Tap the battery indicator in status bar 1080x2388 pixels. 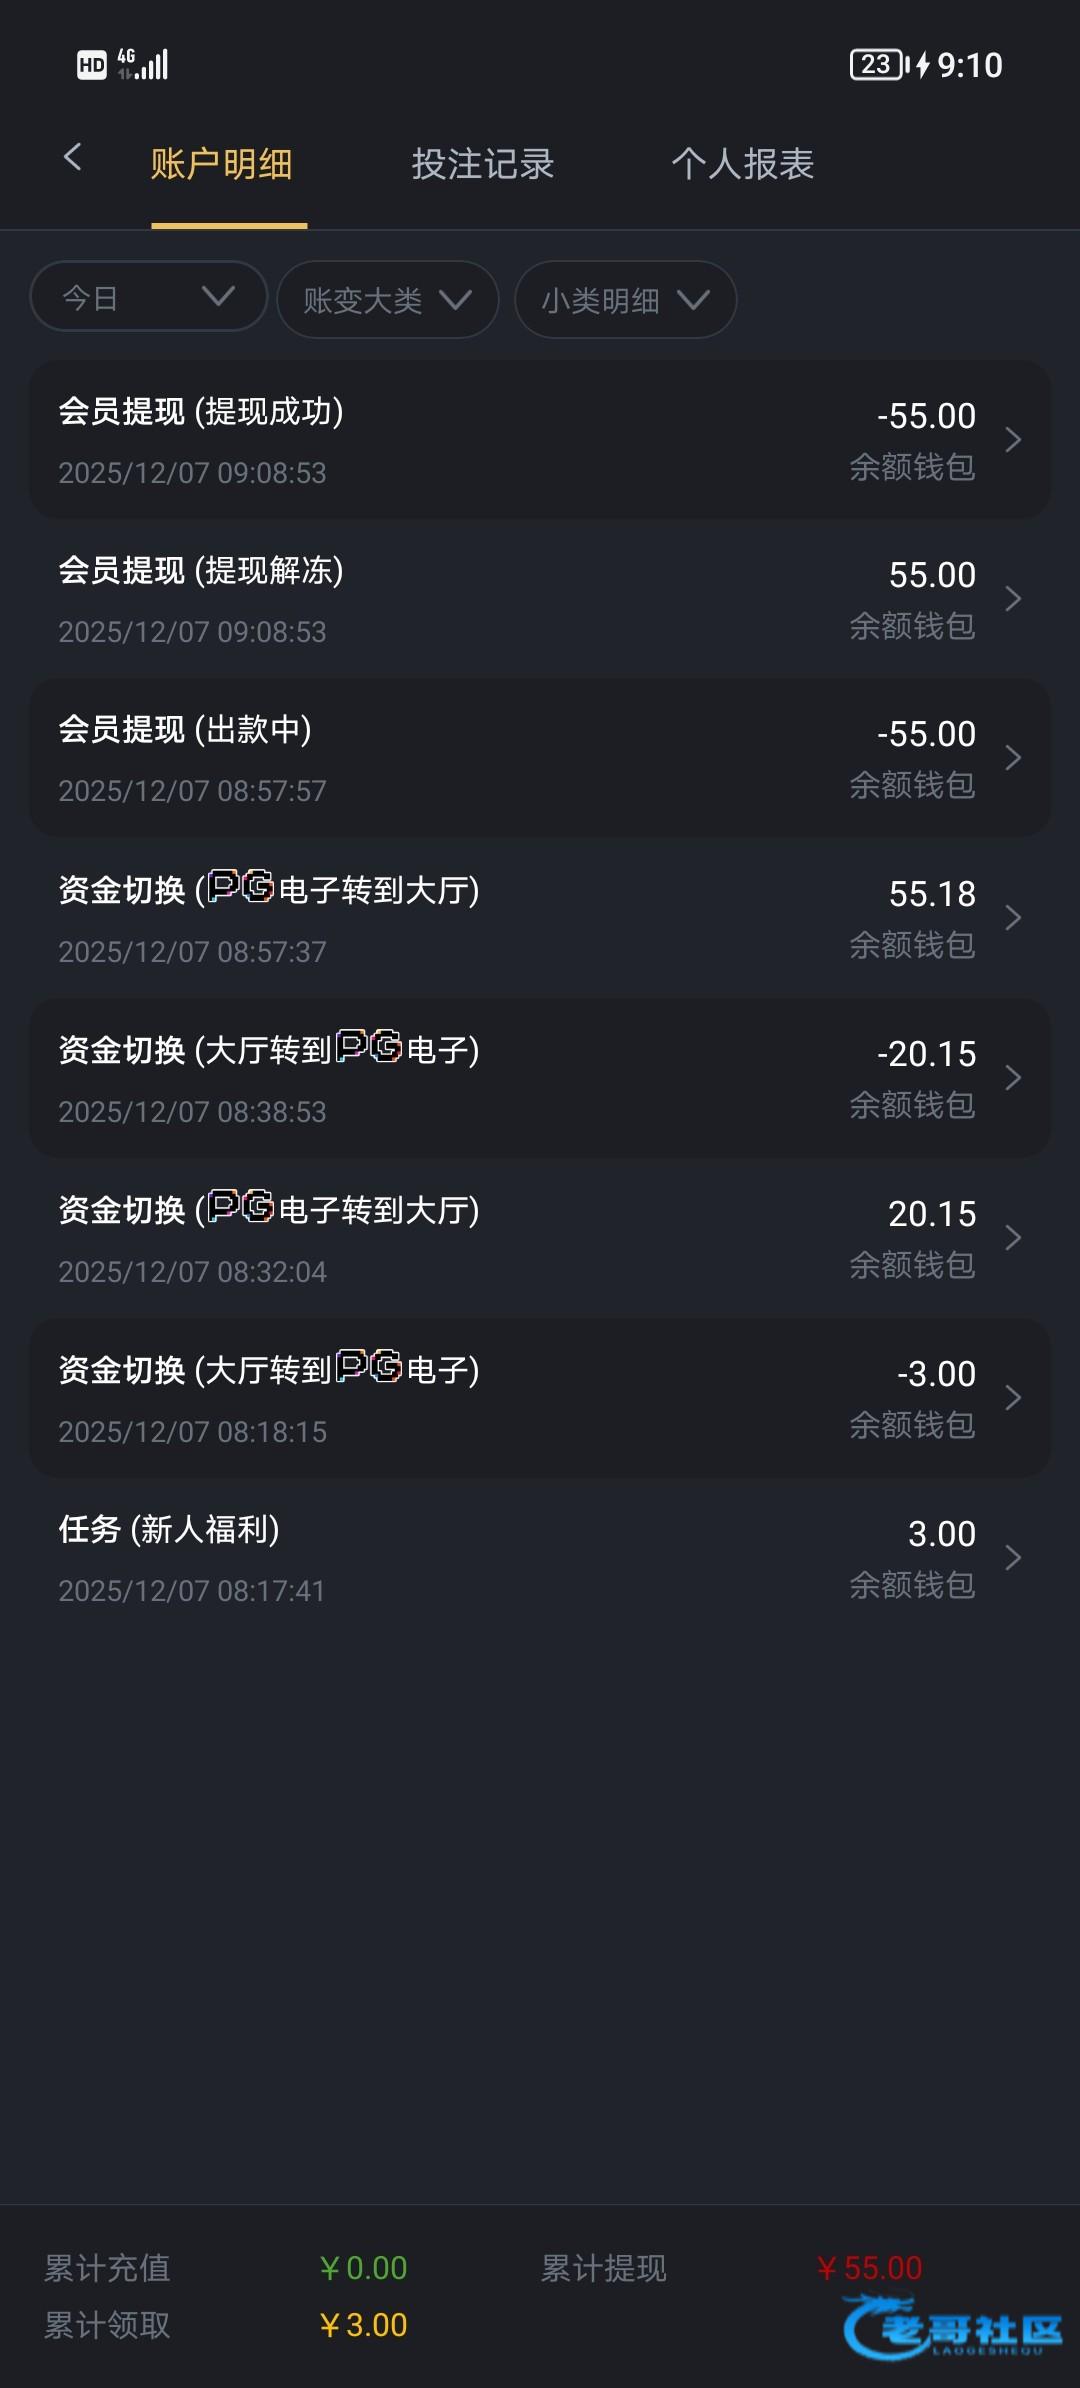[x=876, y=65]
